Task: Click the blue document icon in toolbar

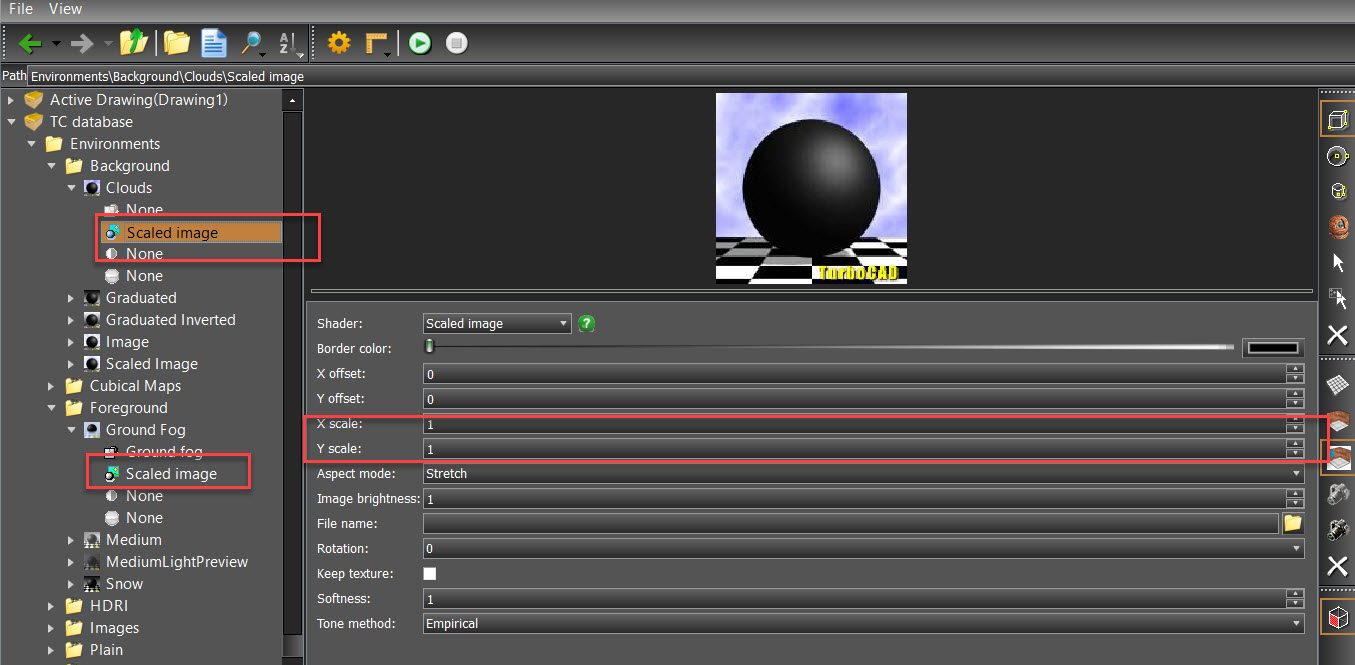Action: 213,43
